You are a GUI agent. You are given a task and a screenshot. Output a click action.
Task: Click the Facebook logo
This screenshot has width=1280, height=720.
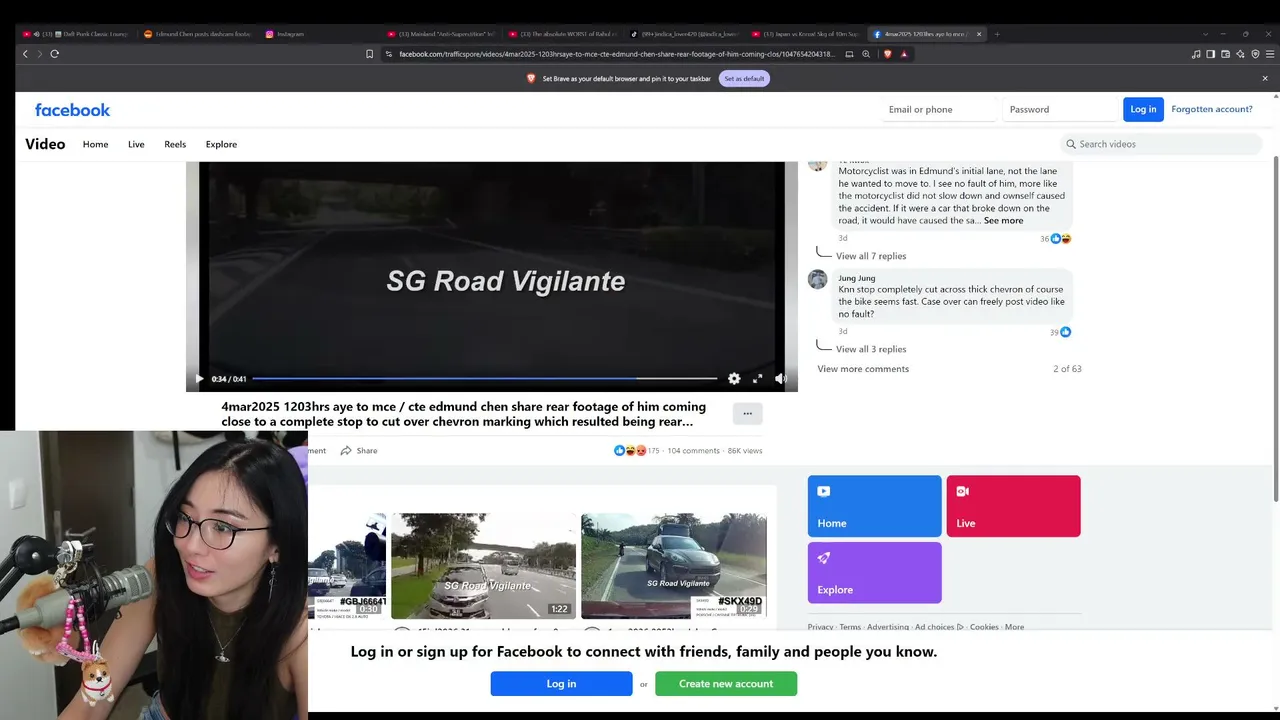click(72, 110)
